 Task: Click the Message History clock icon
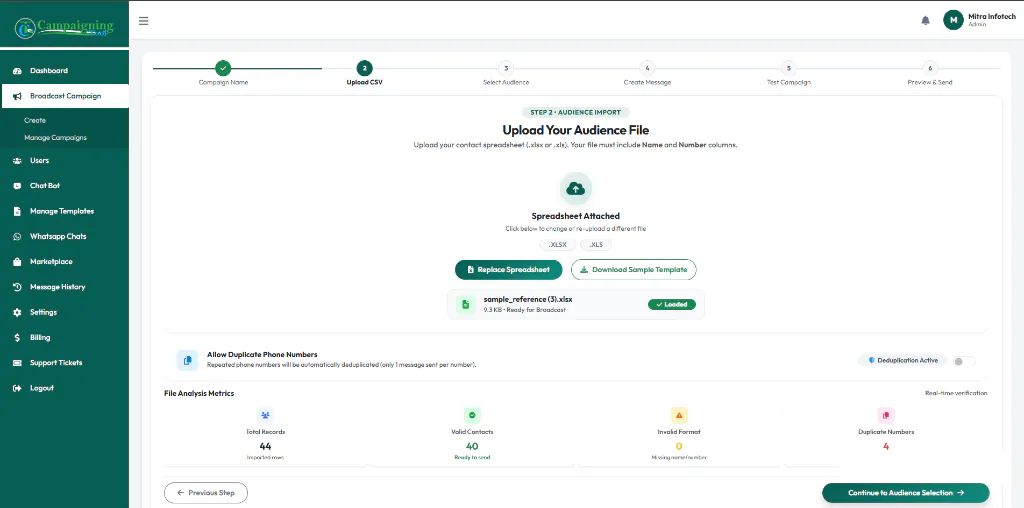click(18, 287)
